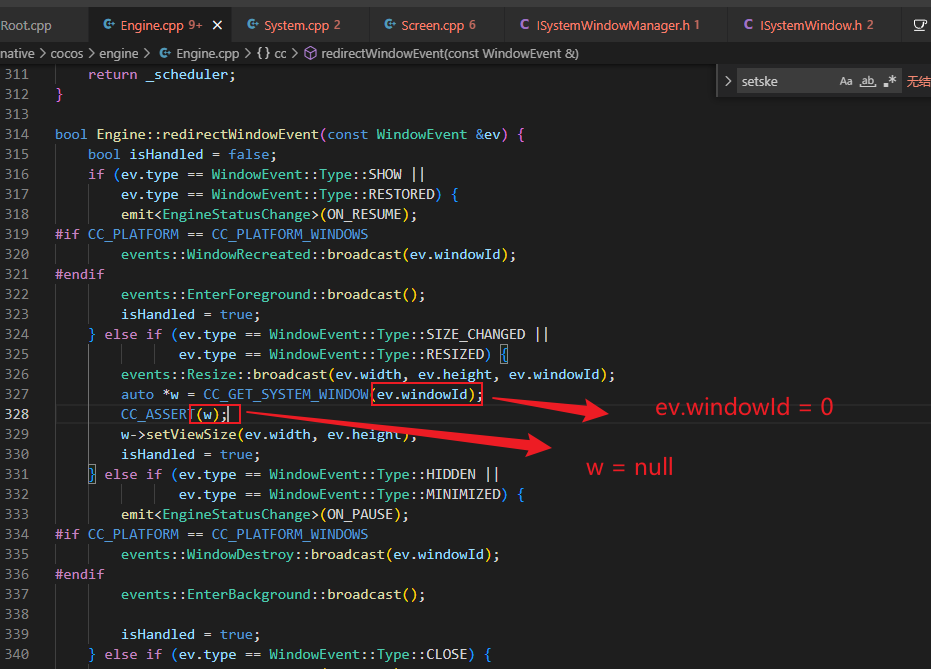931x669 pixels.
Task: Expand the search widget to show replace field
Action: [x=728, y=80]
